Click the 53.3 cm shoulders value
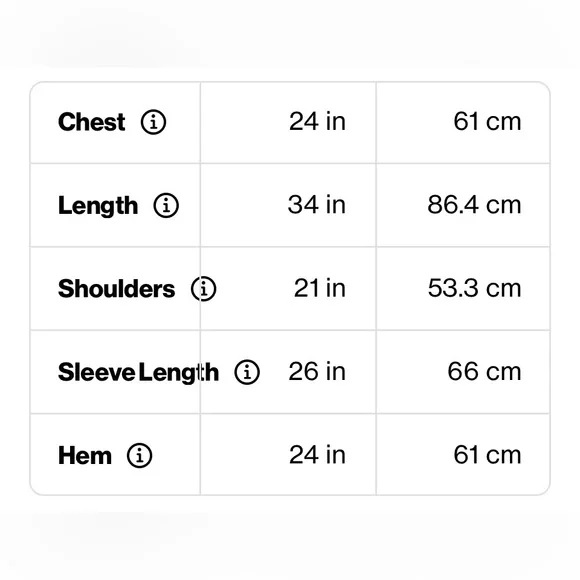 (475, 288)
